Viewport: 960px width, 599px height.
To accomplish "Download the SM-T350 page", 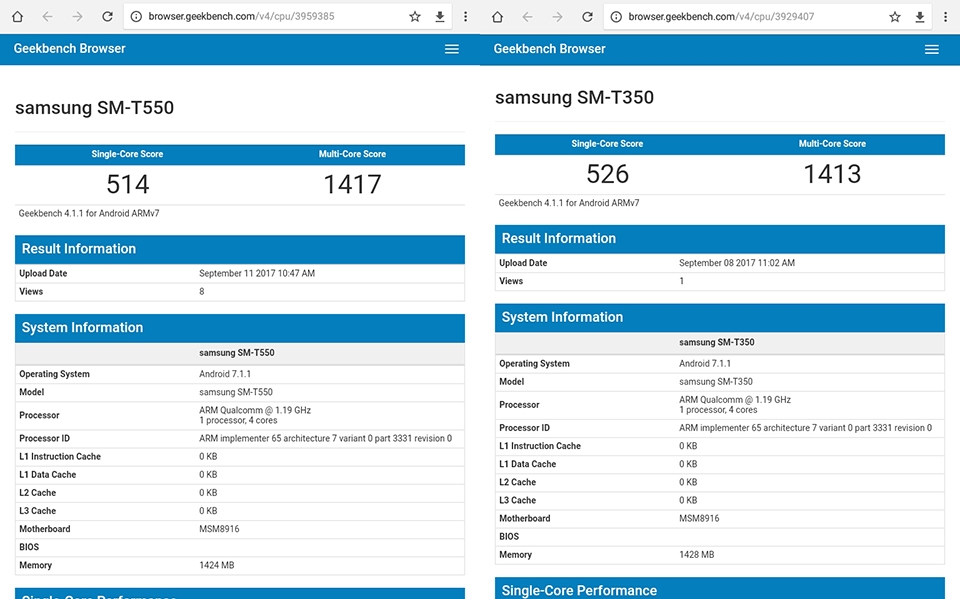I will click(920, 17).
